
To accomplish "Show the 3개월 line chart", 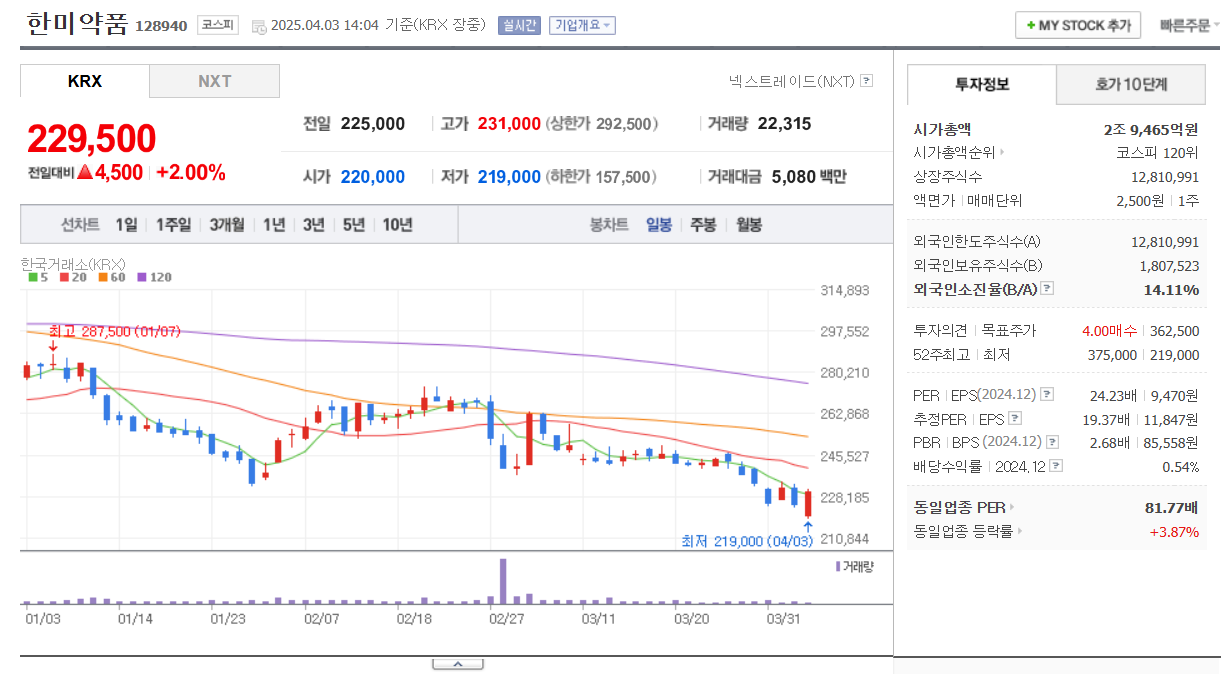I will [227, 224].
